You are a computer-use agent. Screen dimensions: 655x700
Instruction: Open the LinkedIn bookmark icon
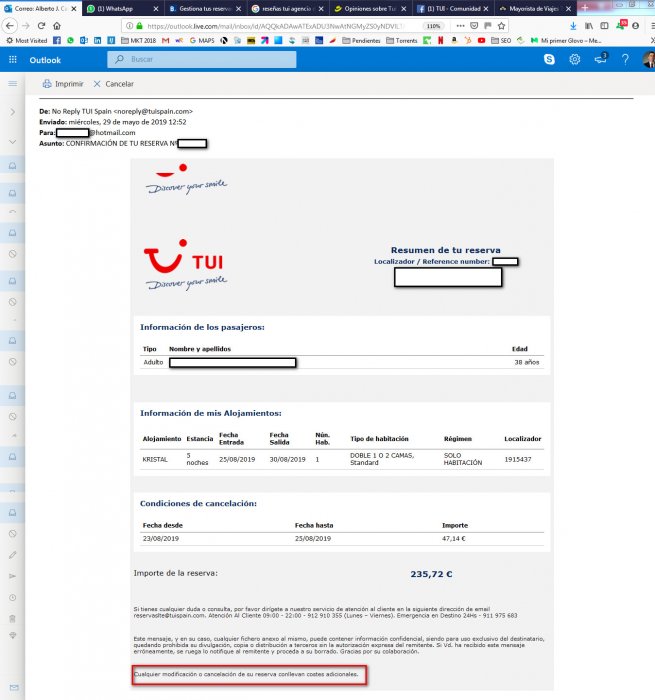click(x=97, y=41)
